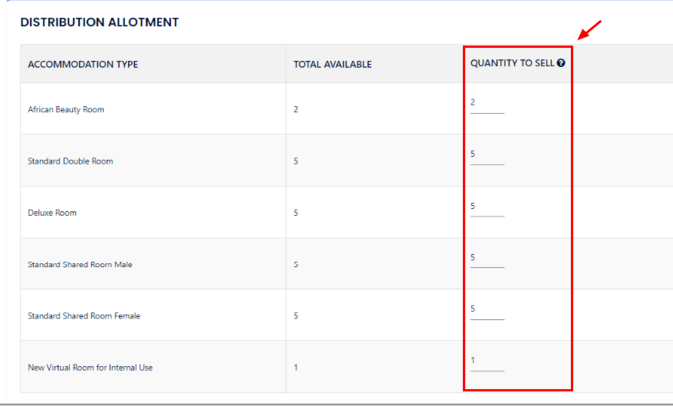Click Standard Shared Room Female label
The height and width of the screenshot is (406, 673).
(x=83, y=316)
